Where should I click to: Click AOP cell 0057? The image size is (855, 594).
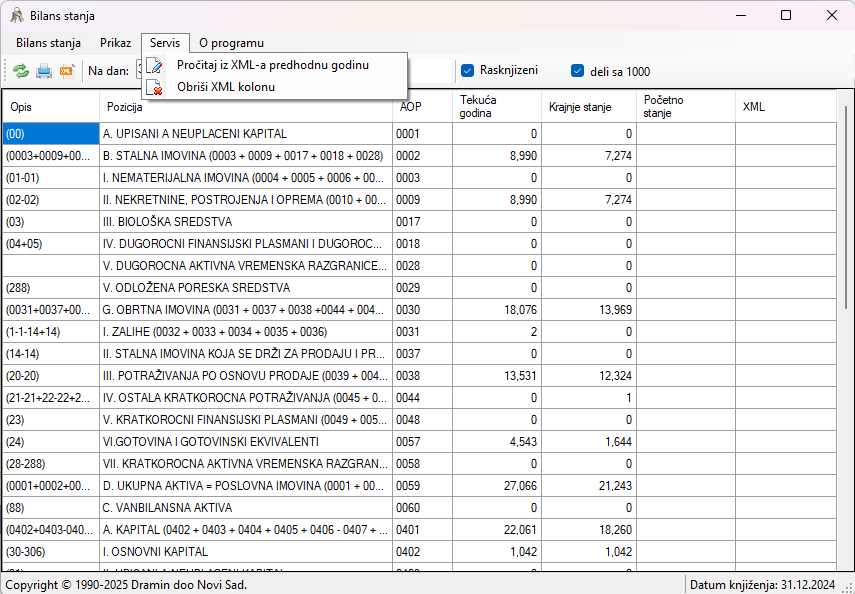point(422,442)
